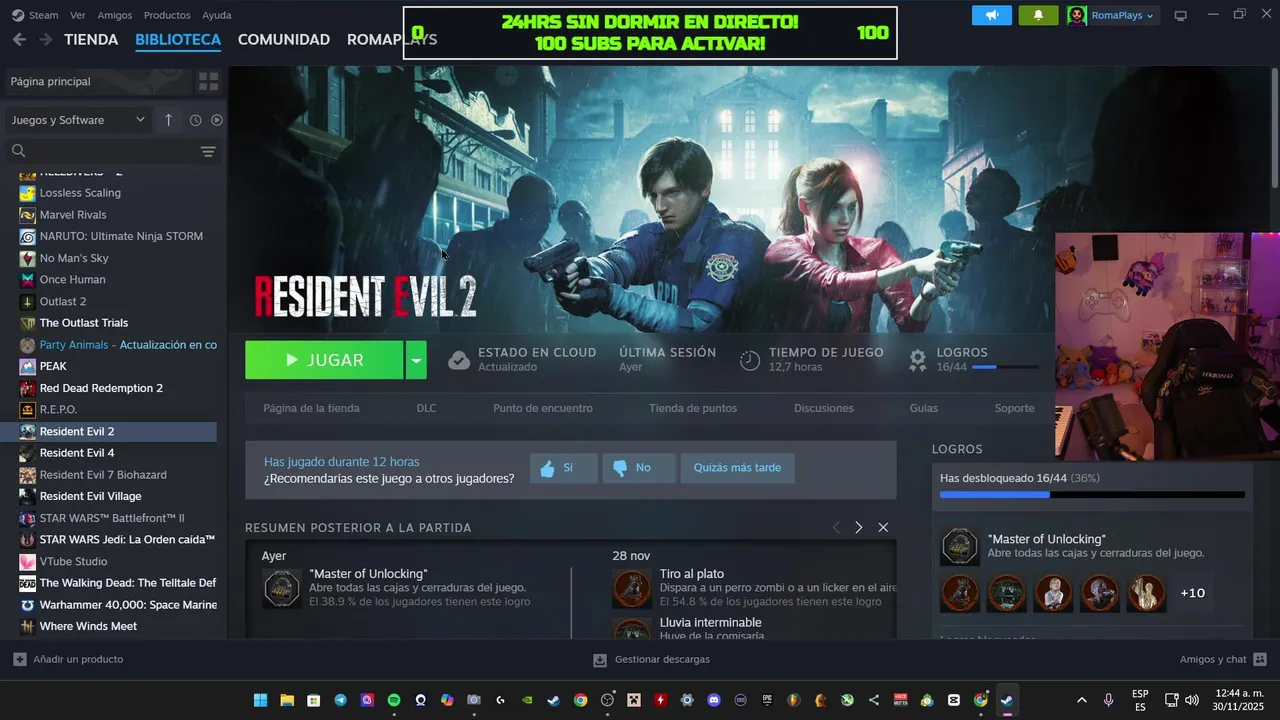This screenshot has height=720, width=1280.
Task: Click the play time clock icon
Action: pyautogui.click(x=750, y=360)
